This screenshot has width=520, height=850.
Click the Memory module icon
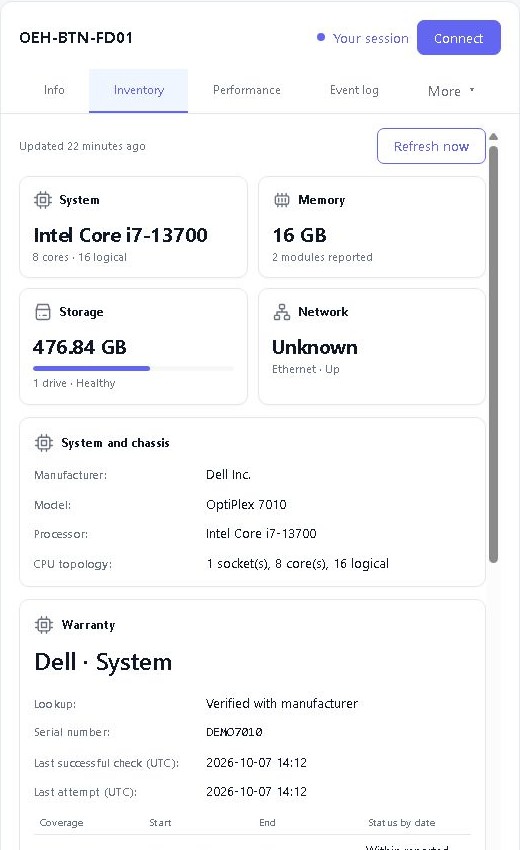281,200
